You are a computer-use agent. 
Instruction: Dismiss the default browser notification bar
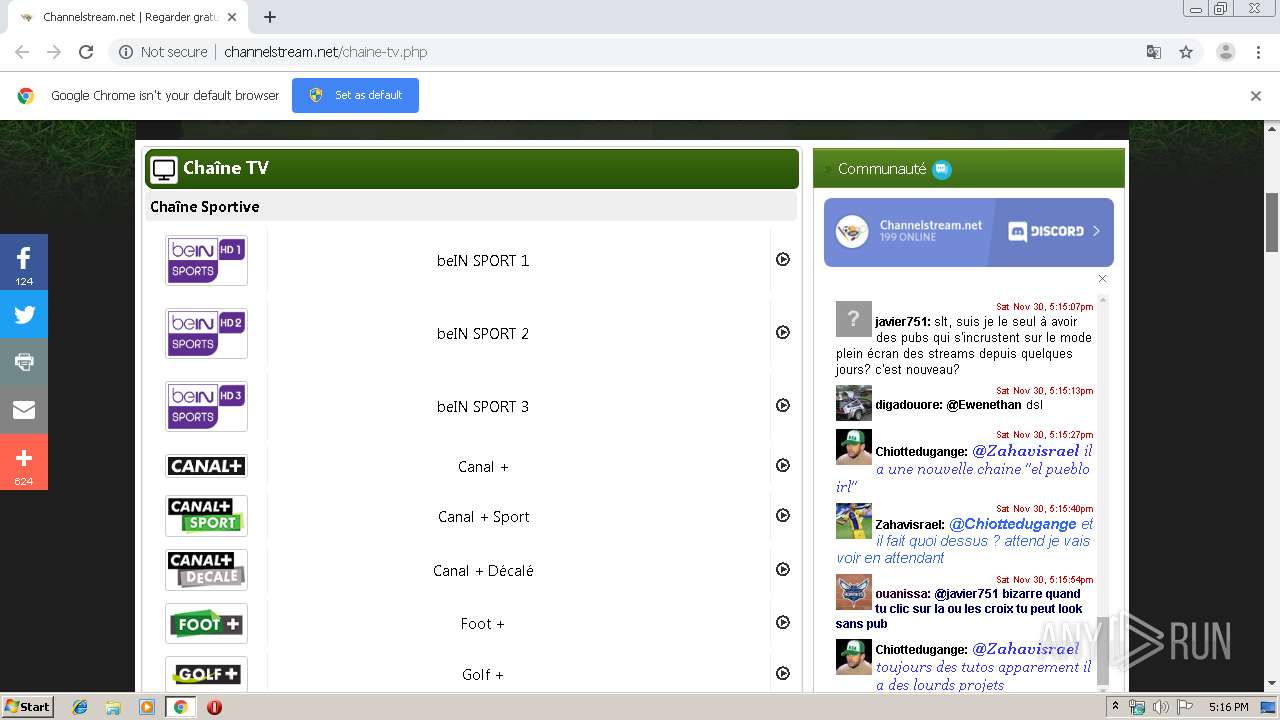[x=1255, y=96]
